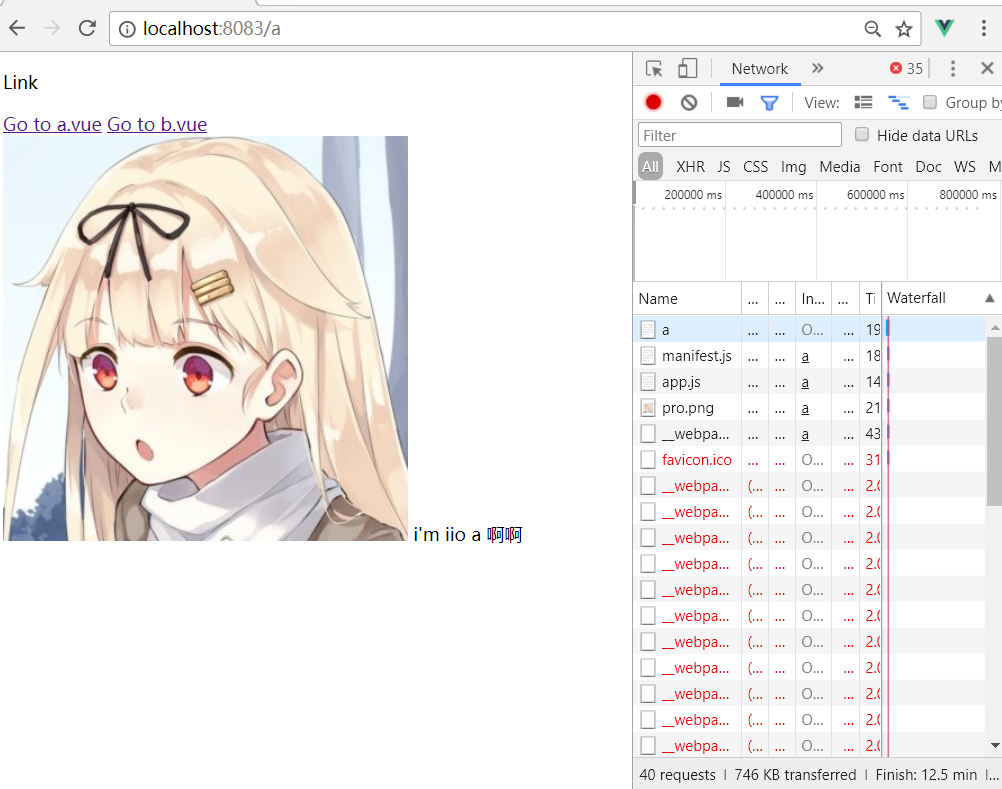This screenshot has height=789, width=1002.
Task: Switch to large request rows view
Action: (863, 102)
